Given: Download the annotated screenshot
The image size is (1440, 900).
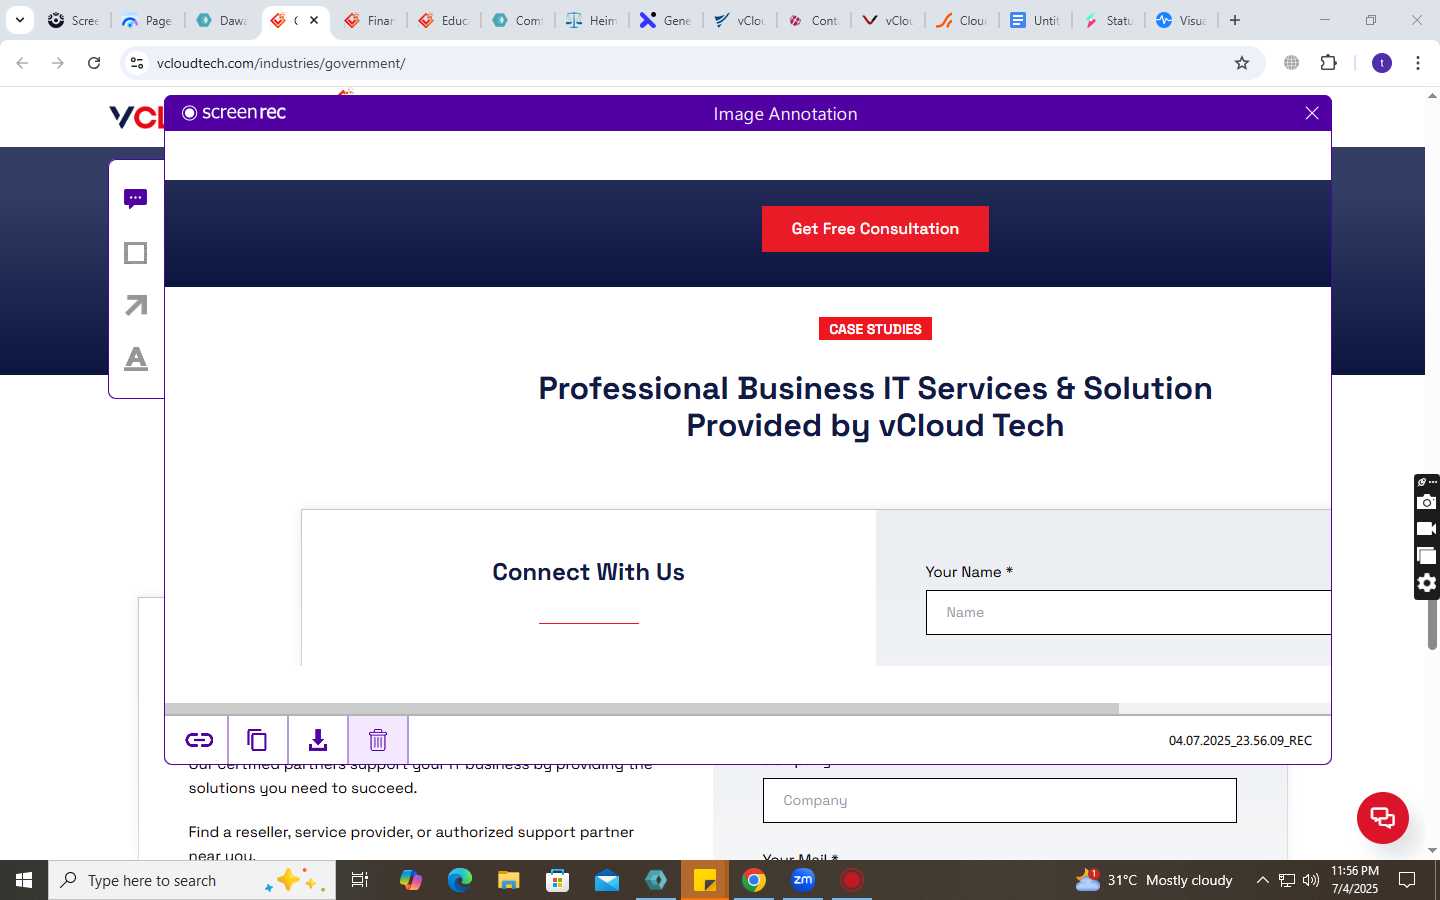Looking at the screenshot, I should point(318,740).
